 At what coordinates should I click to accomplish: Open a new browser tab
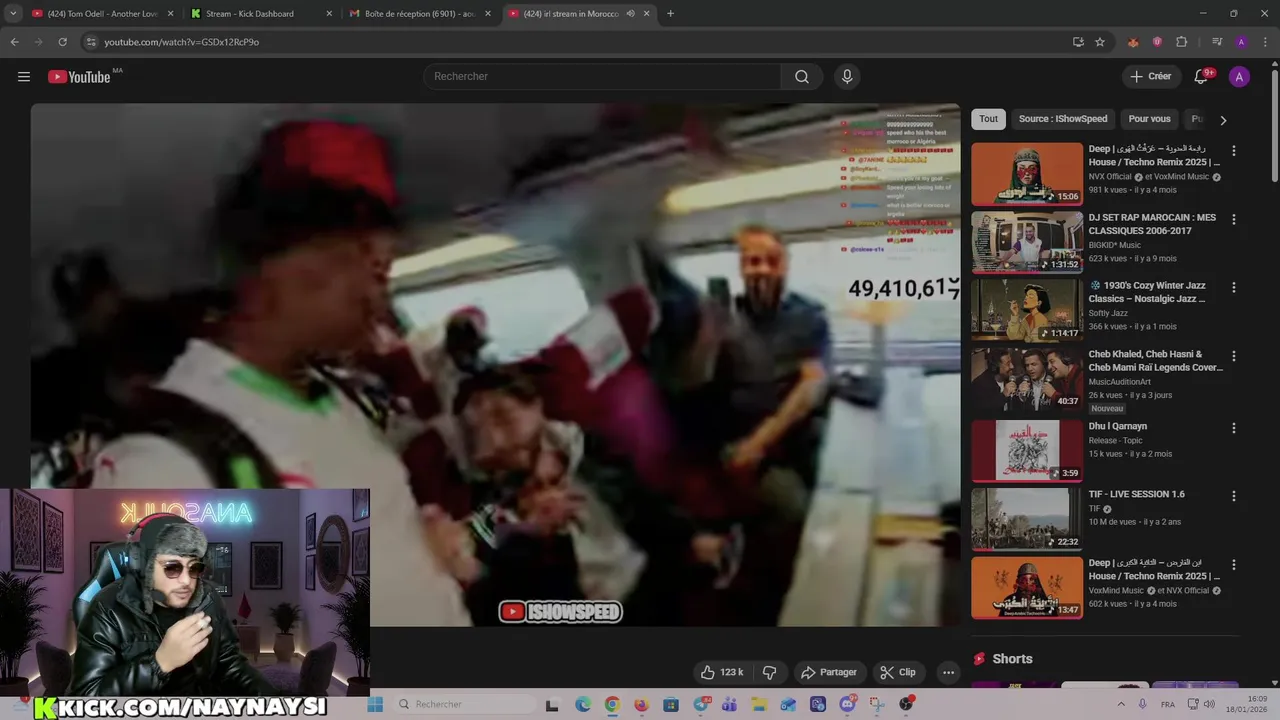coord(670,14)
